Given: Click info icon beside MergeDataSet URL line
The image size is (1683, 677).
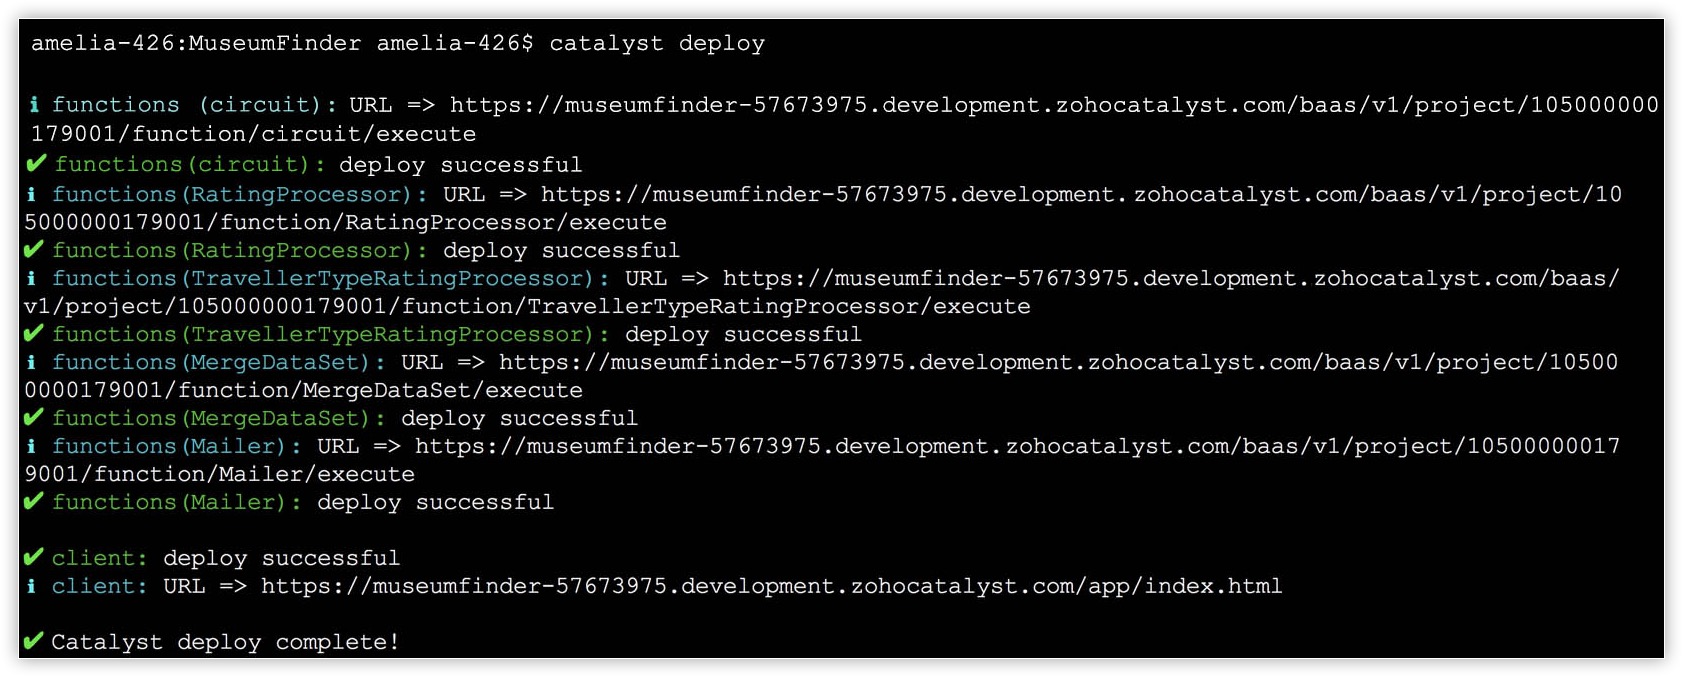Looking at the screenshot, I should coord(32,362).
